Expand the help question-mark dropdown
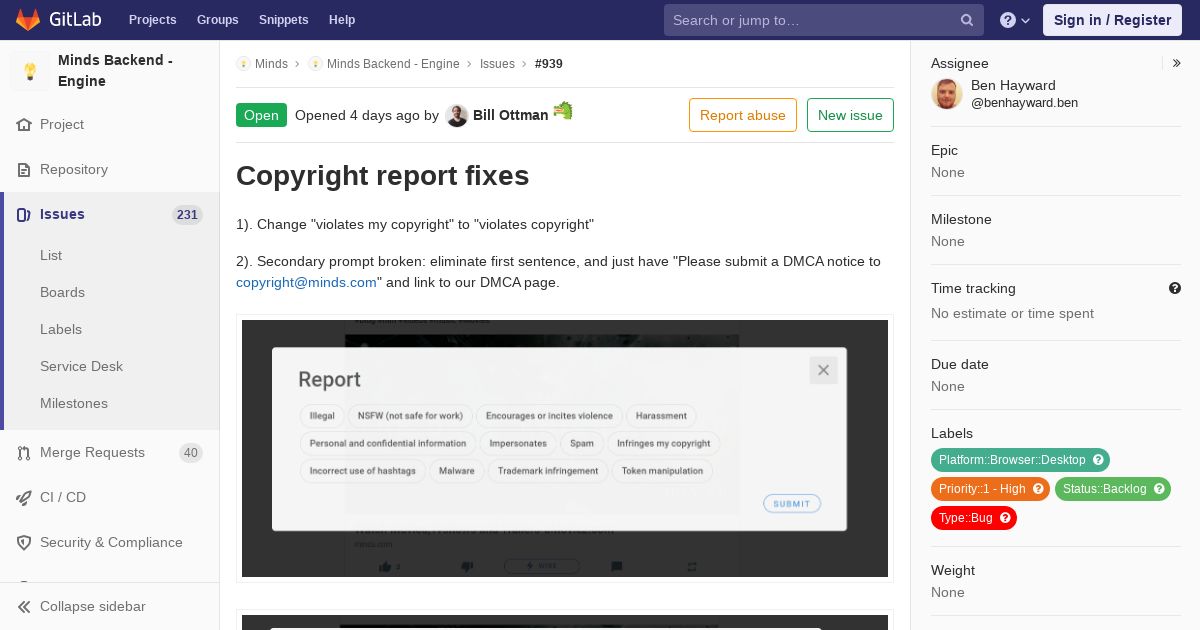Screen dimensions: 1200x630 pyautogui.click(x=1015, y=20)
